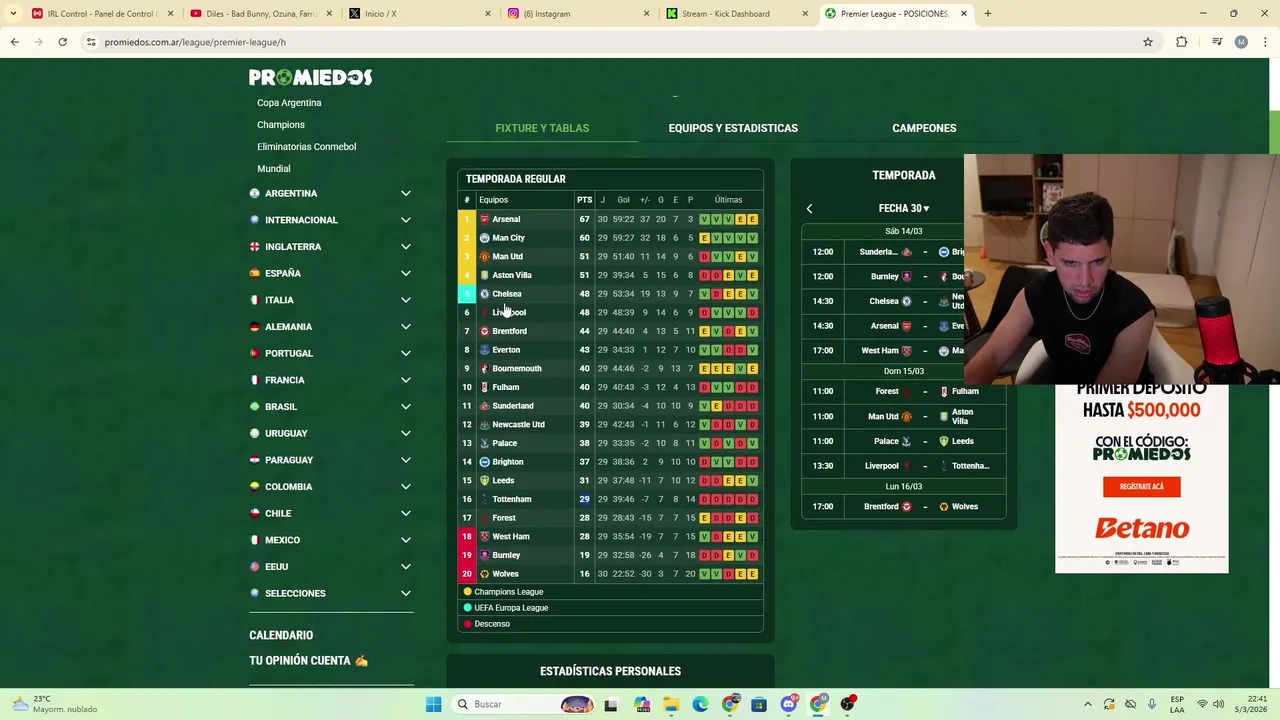Open Microsoft Store from the taskbar
Image resolution: width=1280 pixels, height=720 pixels.
pyautogui.click(x=760, y=704)
